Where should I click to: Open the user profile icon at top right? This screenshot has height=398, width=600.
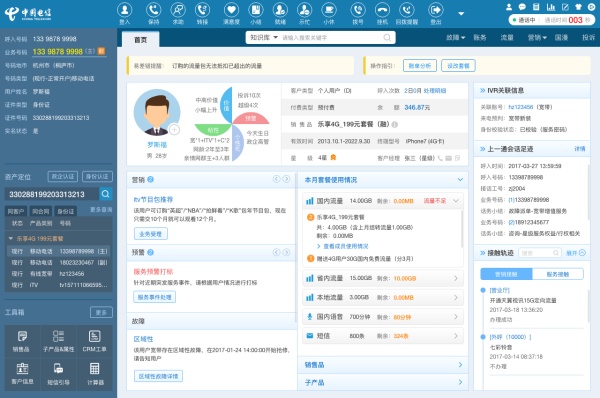click(509, 7)
